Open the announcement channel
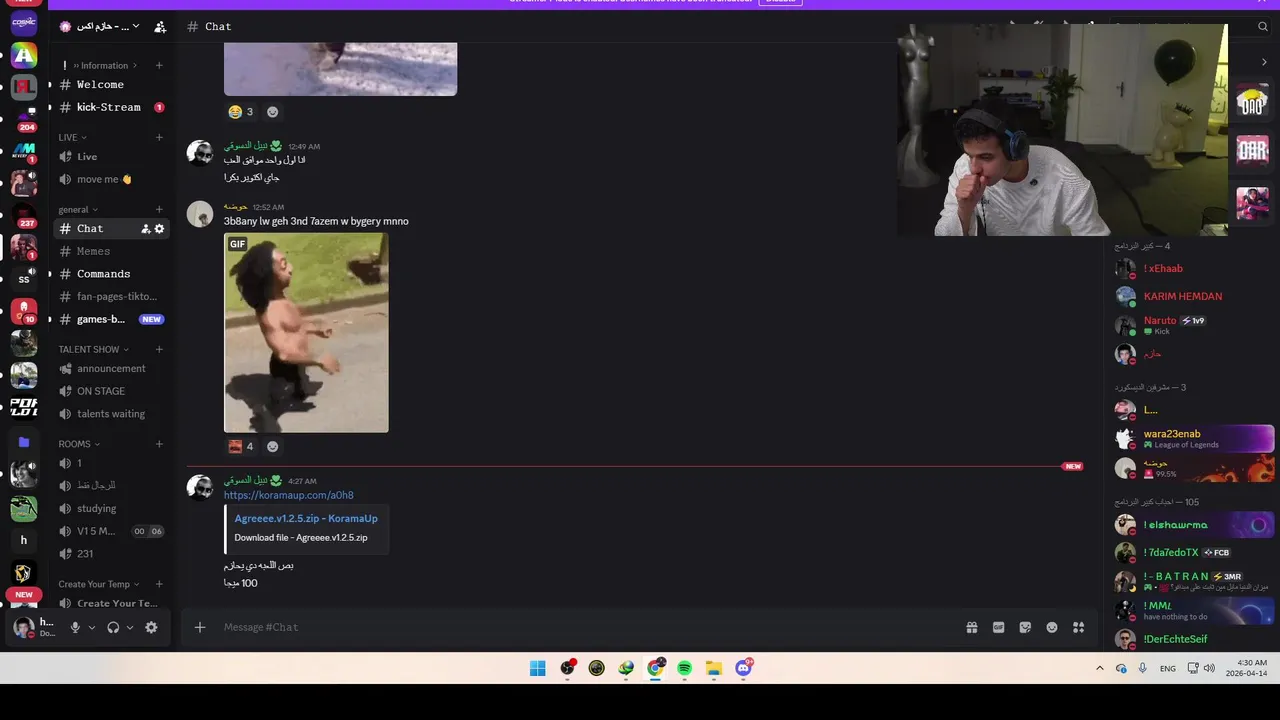Image resolution: width=1280 pixels, height=720 pixels. 110,369
